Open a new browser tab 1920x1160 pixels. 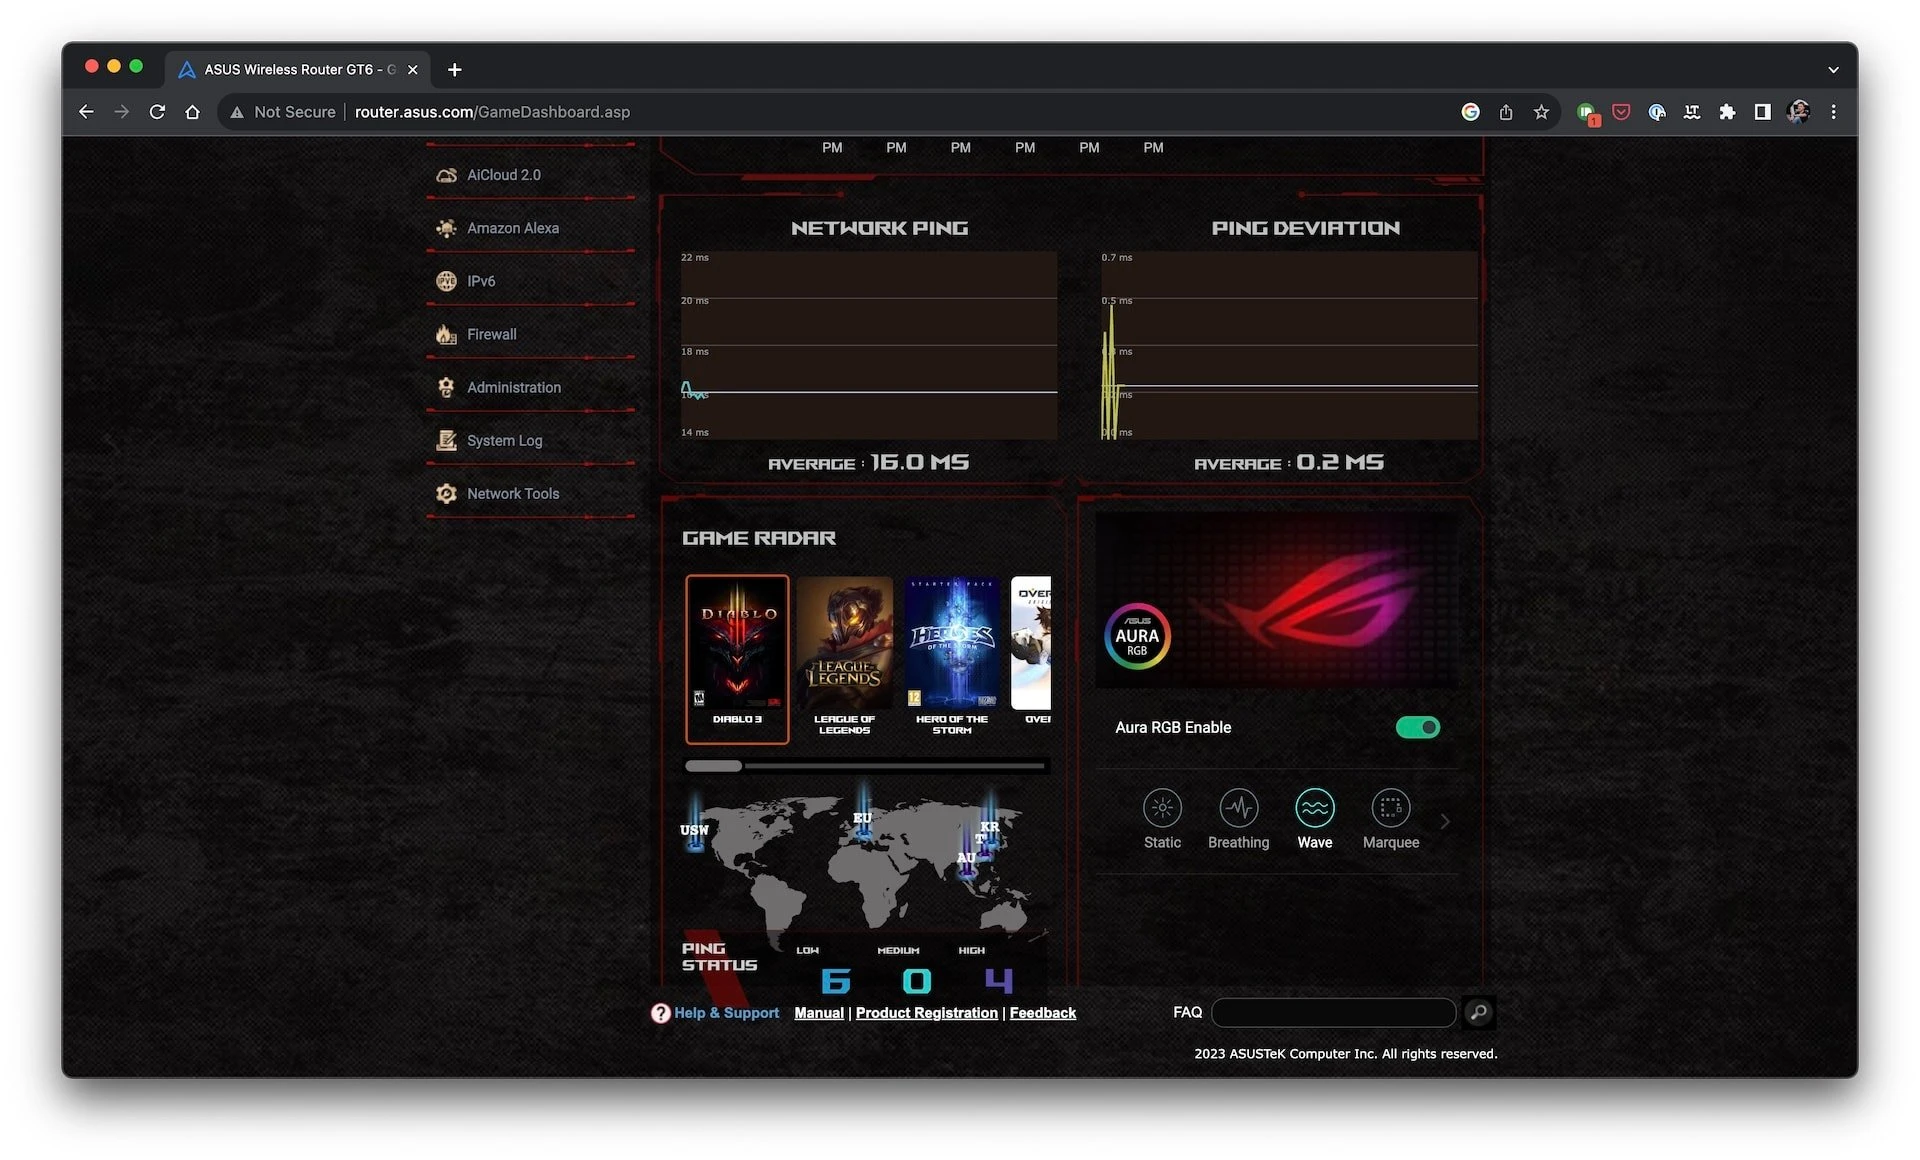(455, 69)
